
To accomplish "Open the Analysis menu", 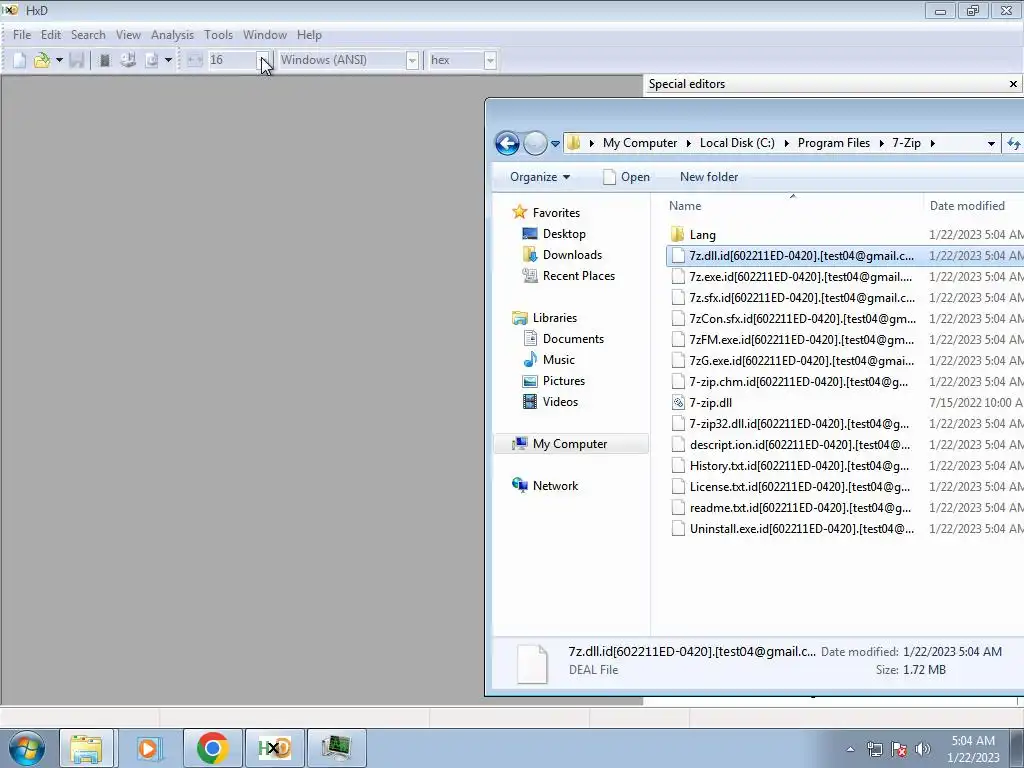I will pos(172,35).
